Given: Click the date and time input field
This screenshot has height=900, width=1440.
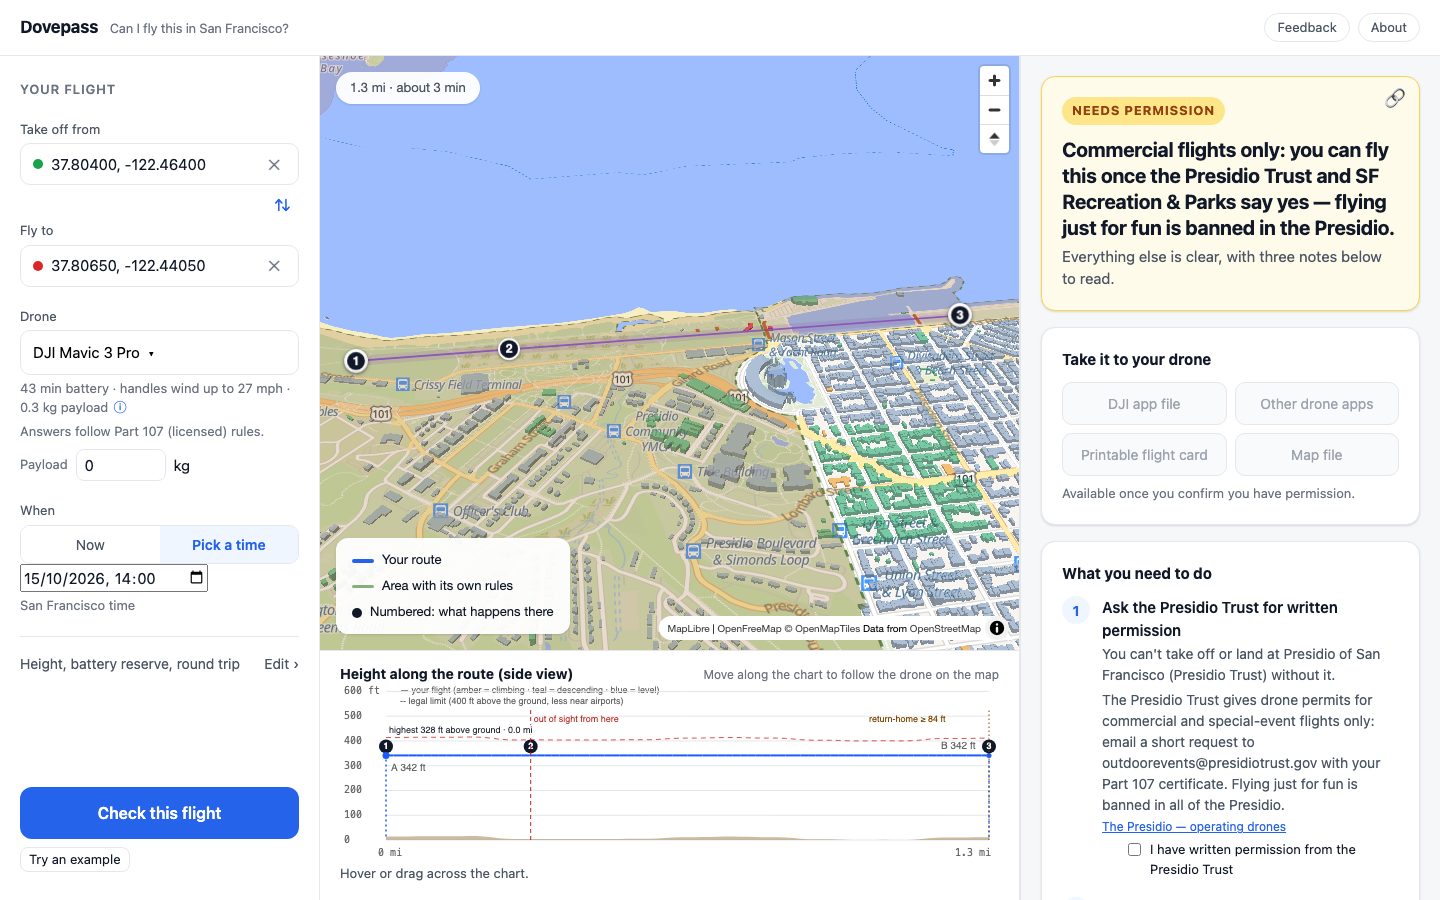Looking at the screenshot, I should click(114, 578).
